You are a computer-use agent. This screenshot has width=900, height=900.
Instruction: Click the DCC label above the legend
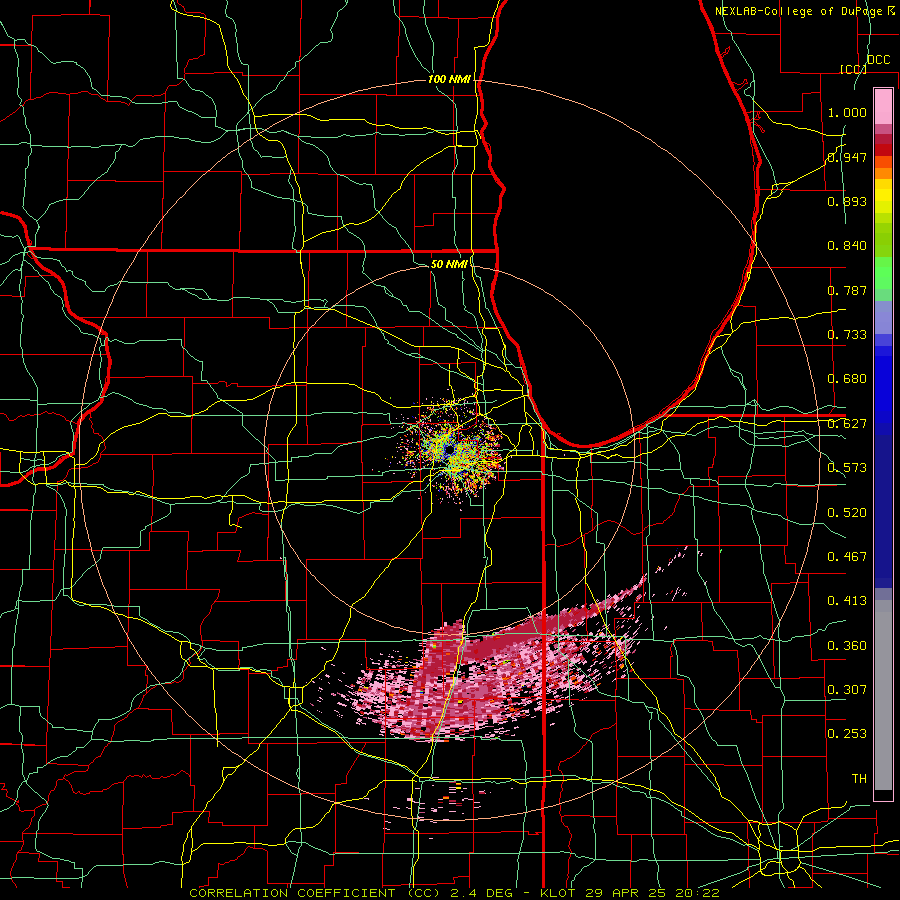click(878, 59)
